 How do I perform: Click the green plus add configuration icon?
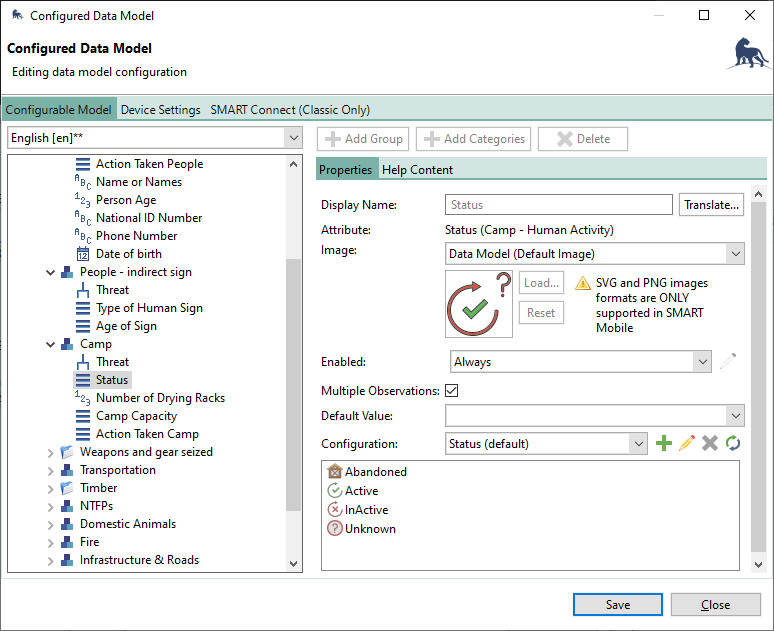click(664, 443)
